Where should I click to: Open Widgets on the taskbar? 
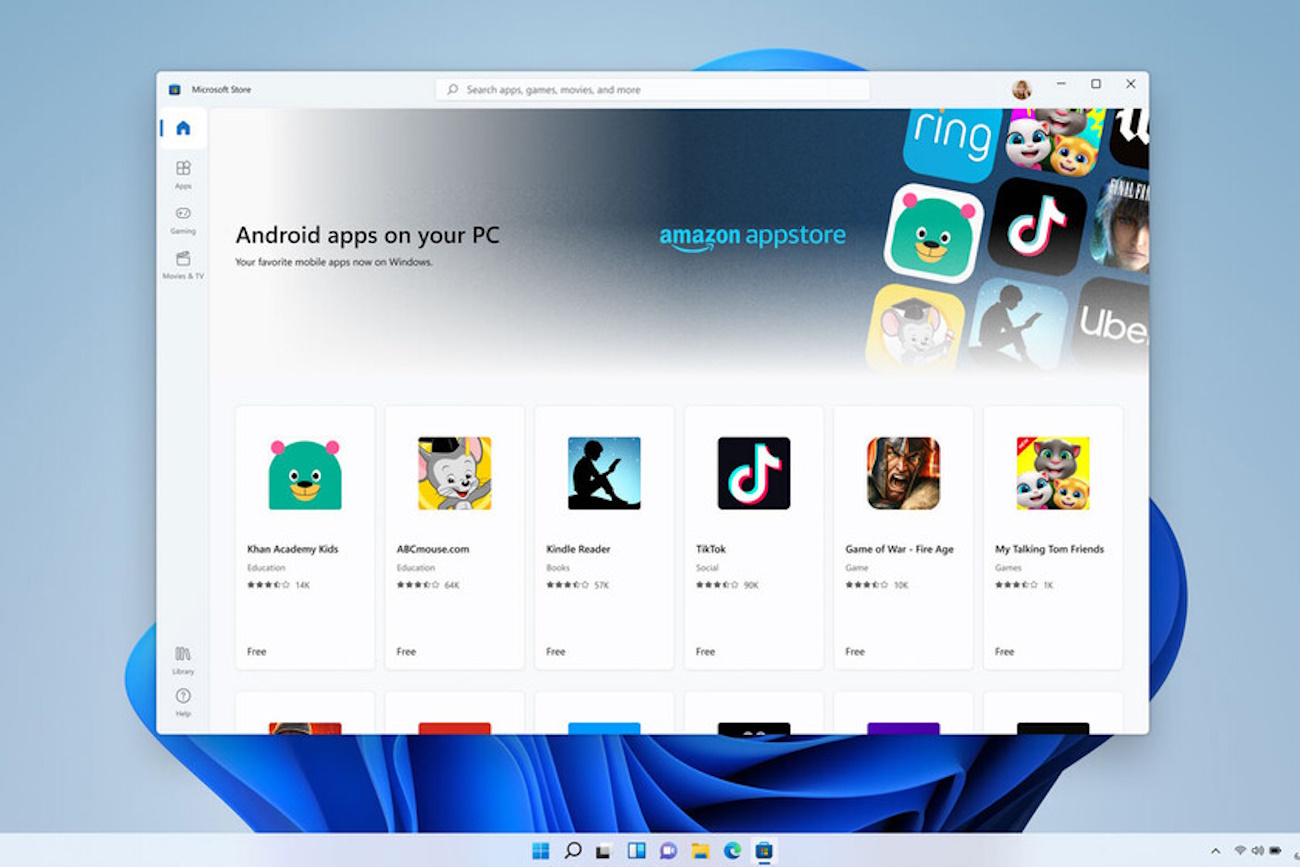[x=636, y=850]
